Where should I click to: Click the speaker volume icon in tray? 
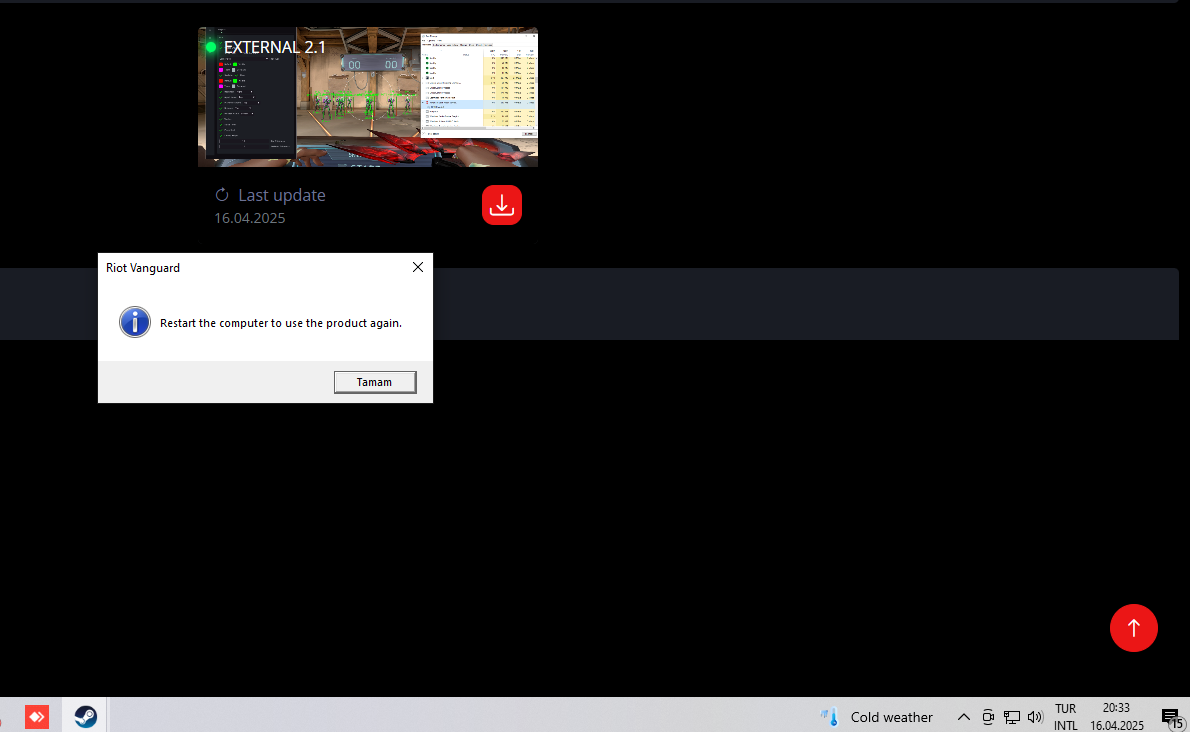[x=1035, y=717]
